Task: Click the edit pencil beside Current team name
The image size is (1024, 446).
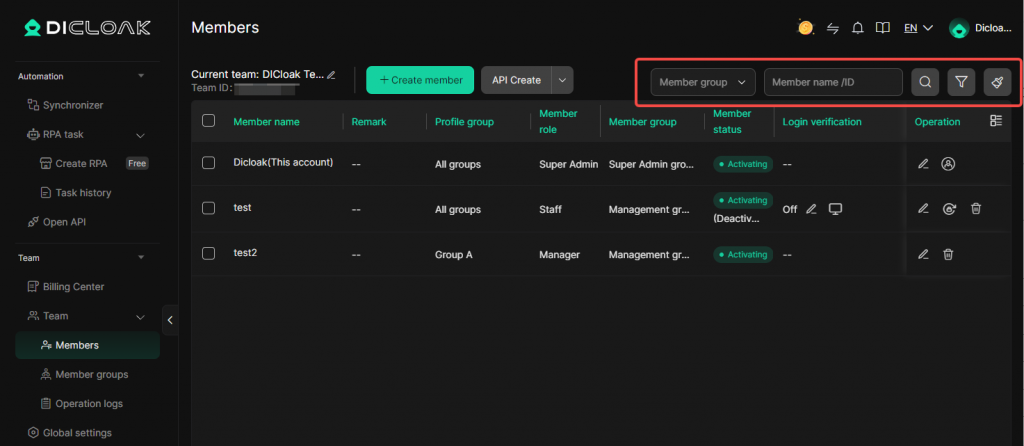Action: tap(331, 75)
